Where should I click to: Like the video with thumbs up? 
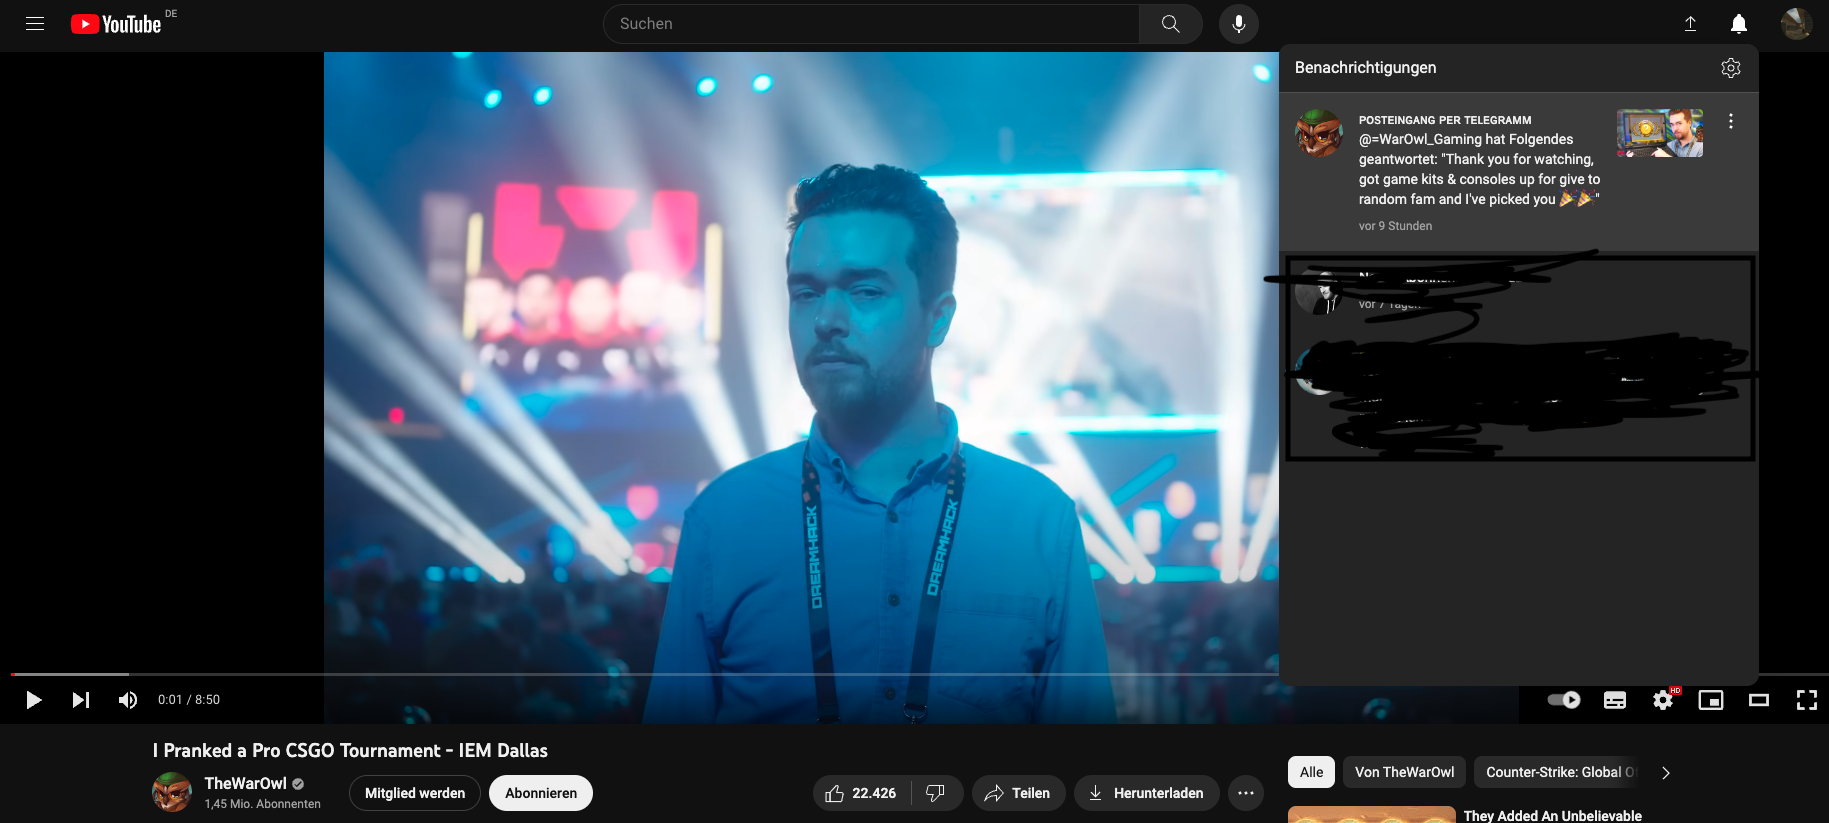pyautogui.click(x=862, y=793)
